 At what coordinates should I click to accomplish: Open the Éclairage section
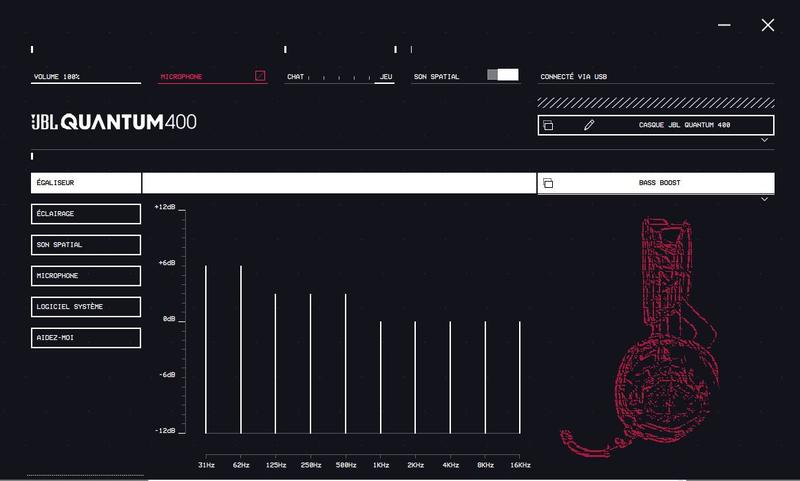[x=86, y=214]
